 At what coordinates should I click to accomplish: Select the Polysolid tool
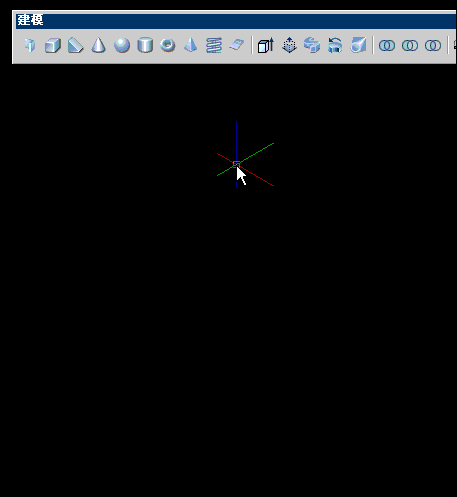point(30,45)
